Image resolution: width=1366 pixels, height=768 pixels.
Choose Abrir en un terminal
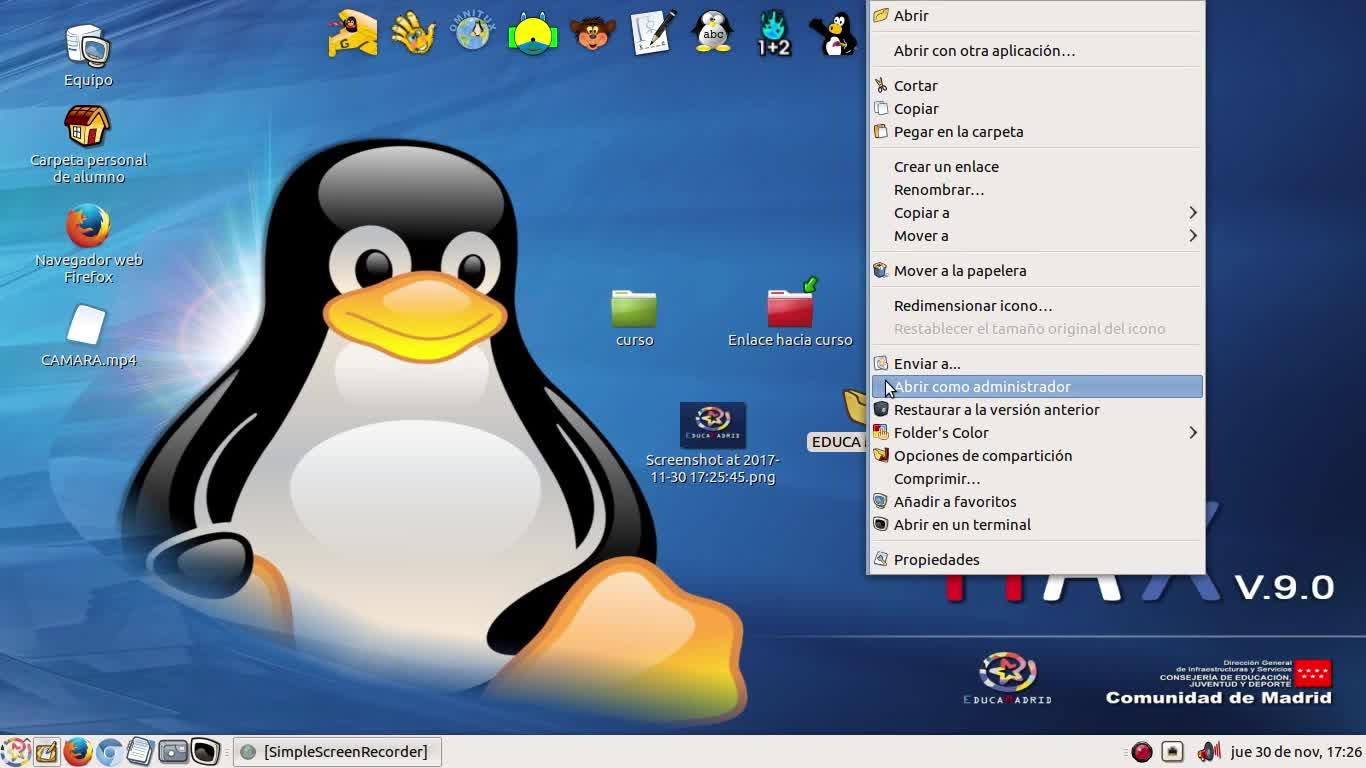[x=1037, y=525]
